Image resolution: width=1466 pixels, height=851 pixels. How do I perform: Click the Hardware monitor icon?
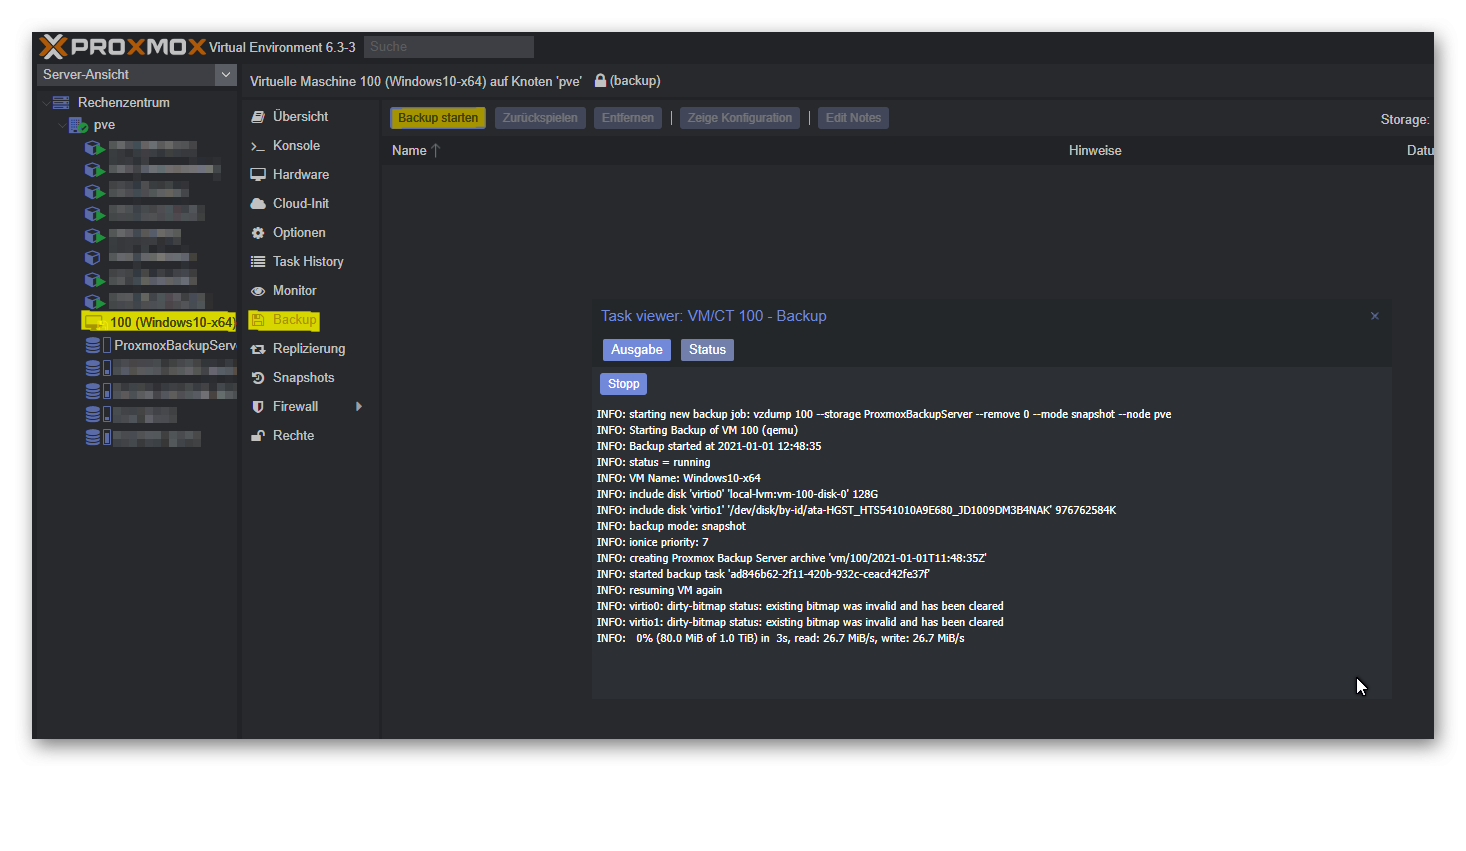pyautogui.click(x=258, y=175)
